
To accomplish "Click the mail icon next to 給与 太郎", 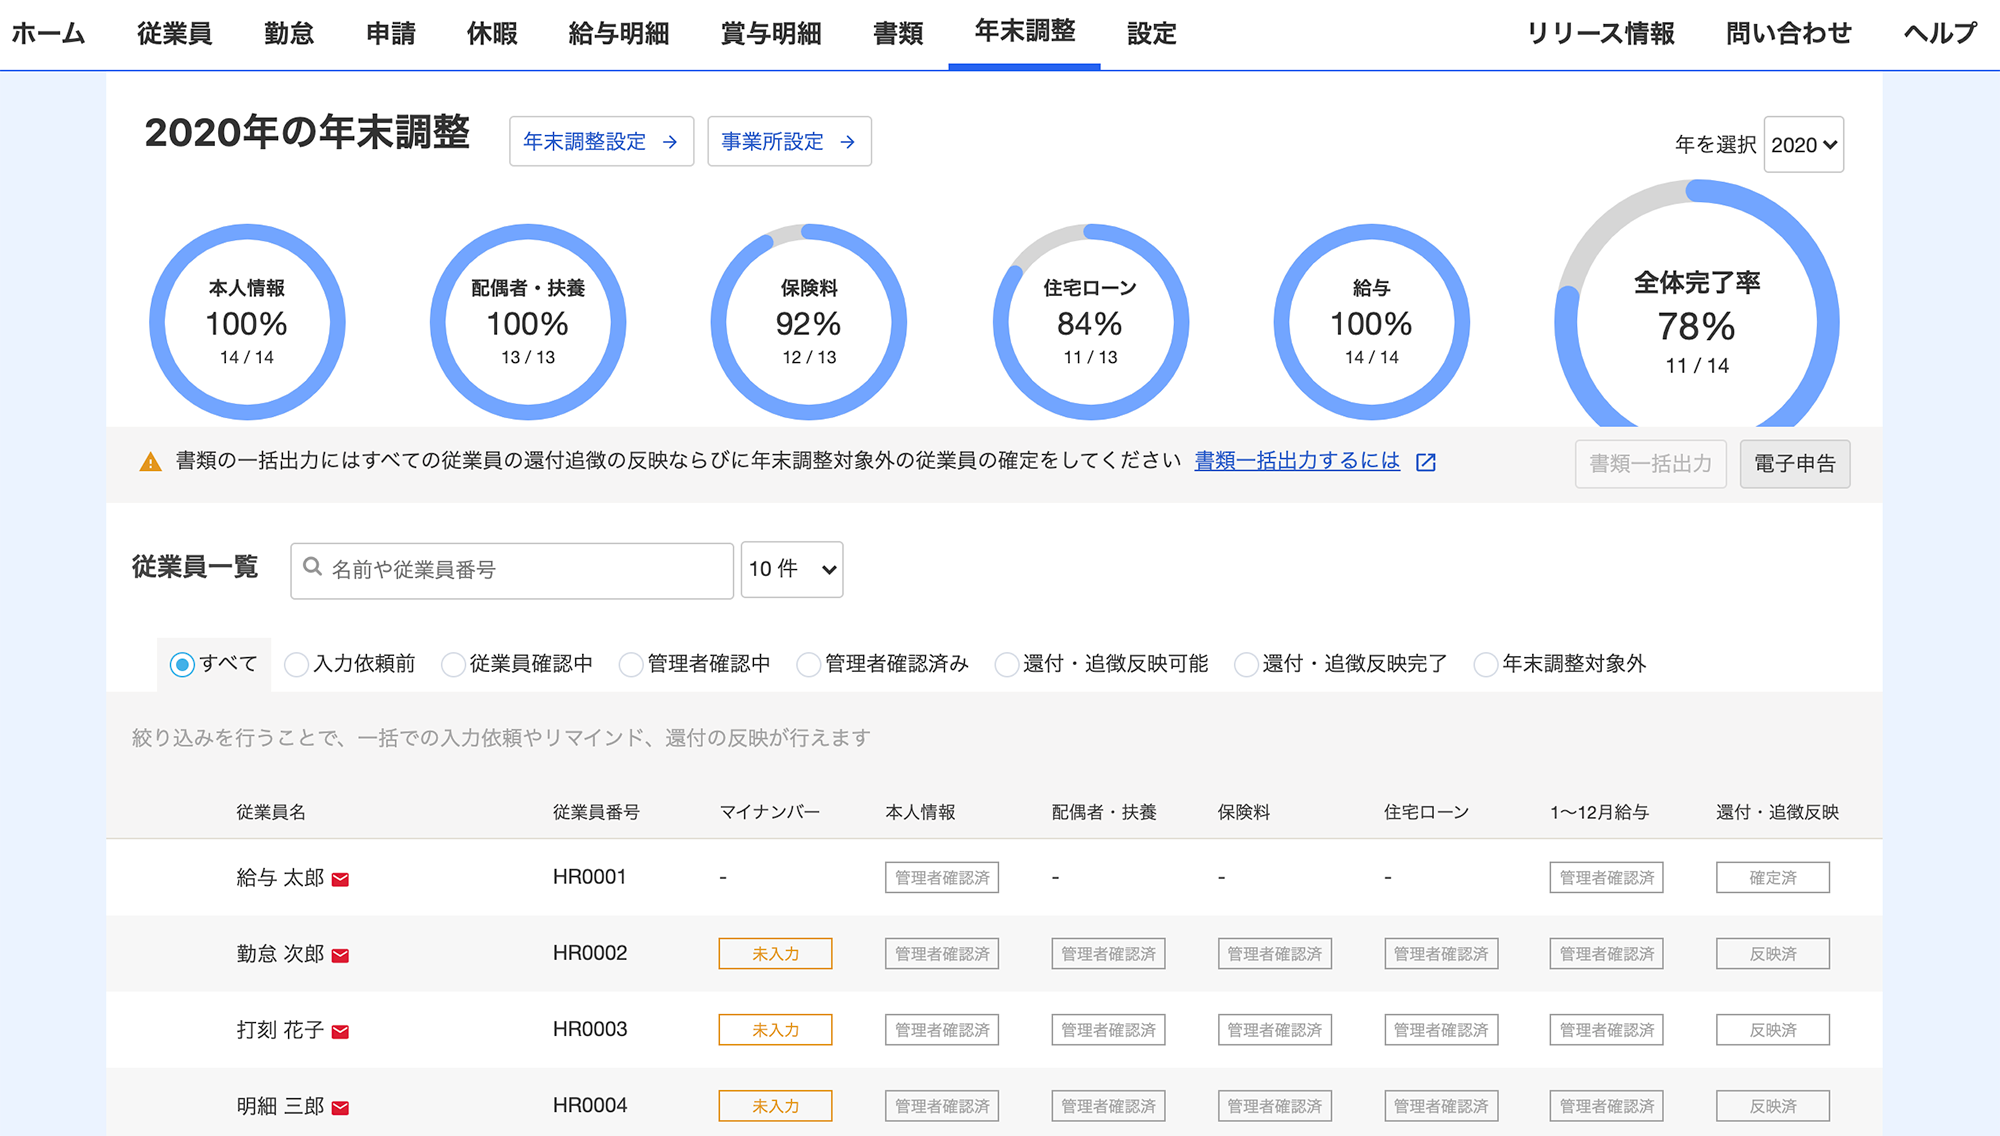I will point(340,879).
